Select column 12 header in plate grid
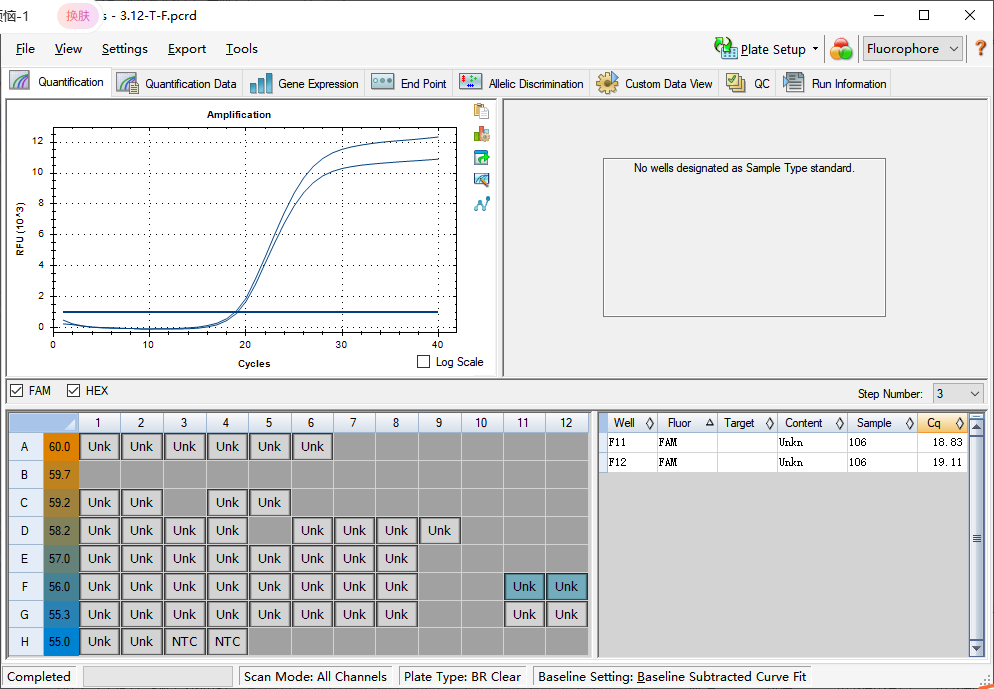994x689 pixels. (x=567, y=423)
